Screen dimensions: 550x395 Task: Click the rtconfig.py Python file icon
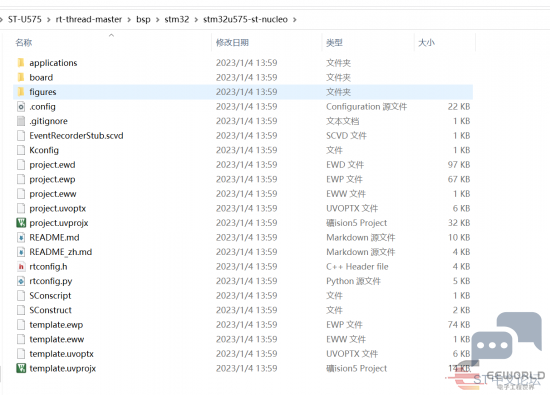21,281
